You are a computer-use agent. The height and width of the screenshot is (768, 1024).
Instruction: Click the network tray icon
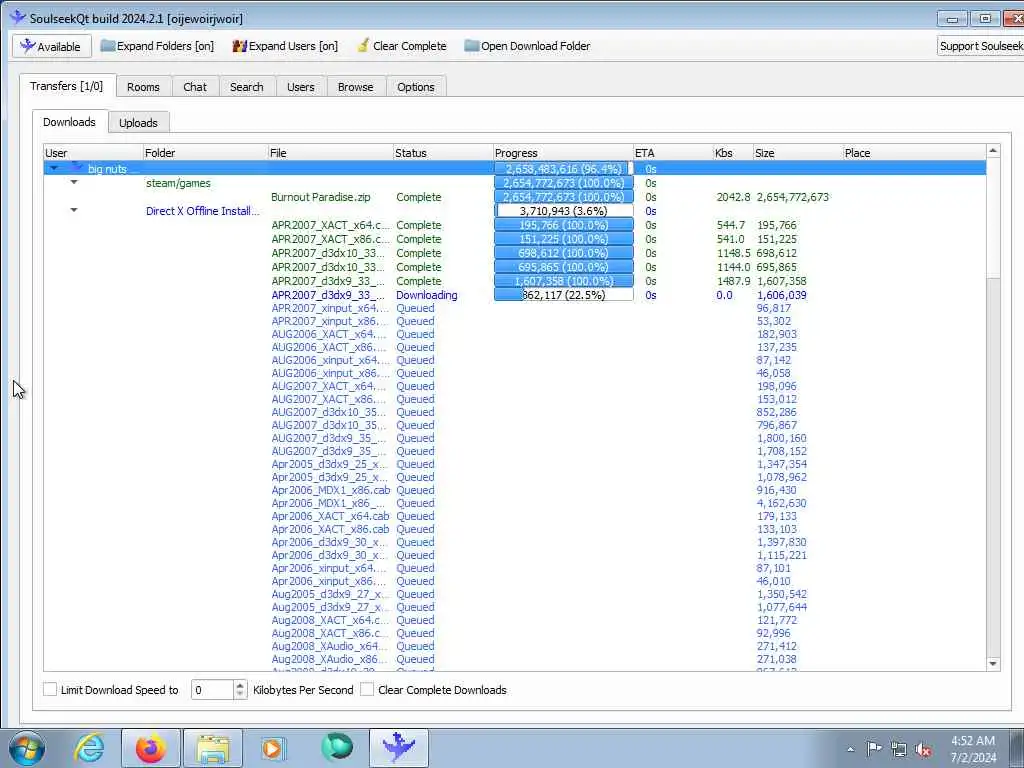pyautogui.click(x=899, y=749)
